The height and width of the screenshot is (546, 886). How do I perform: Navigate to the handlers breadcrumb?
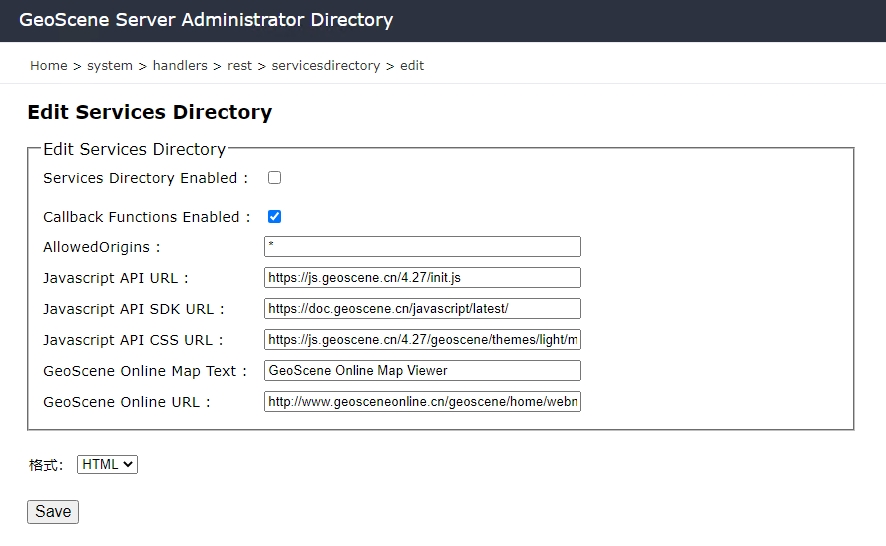click(x=180, y=66)
